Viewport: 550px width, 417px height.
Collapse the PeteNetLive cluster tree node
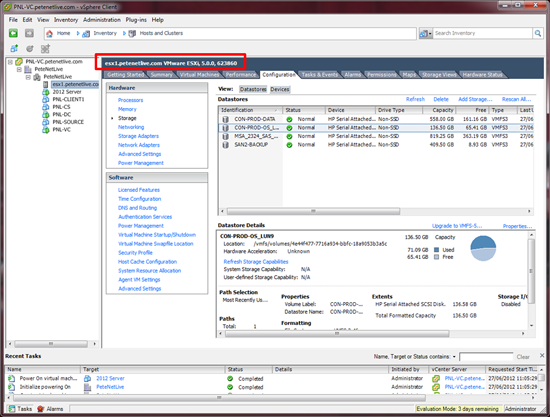click(x=28, y=77)
